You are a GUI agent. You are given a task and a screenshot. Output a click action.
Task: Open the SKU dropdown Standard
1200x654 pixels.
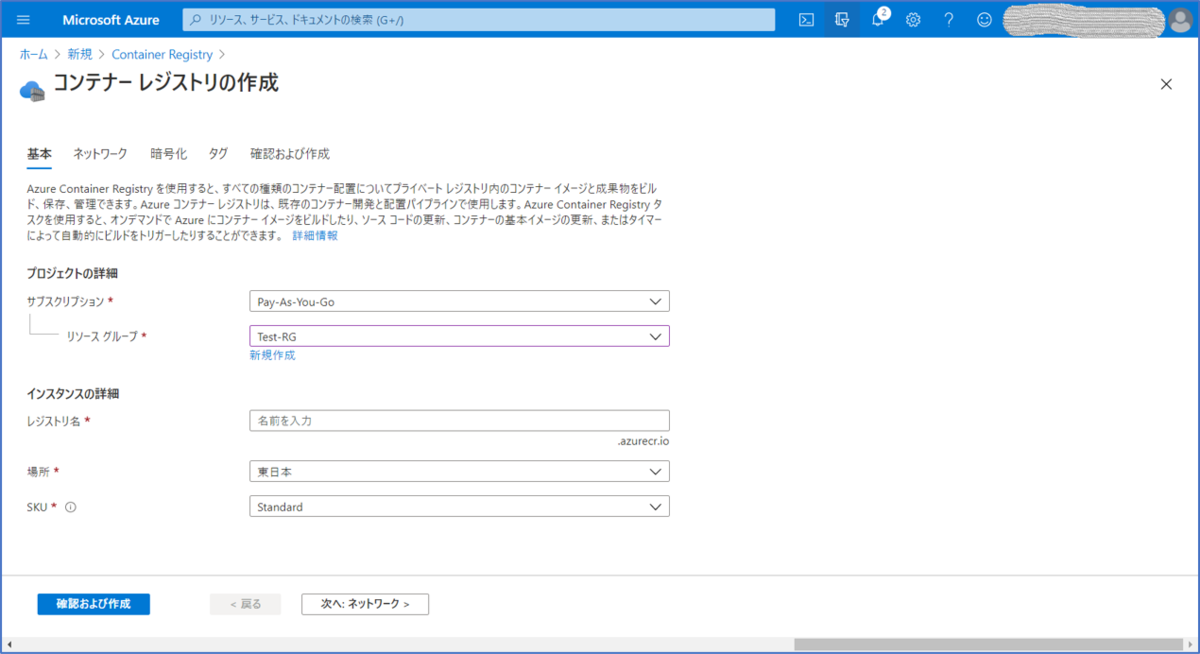[x=459, y=507]
